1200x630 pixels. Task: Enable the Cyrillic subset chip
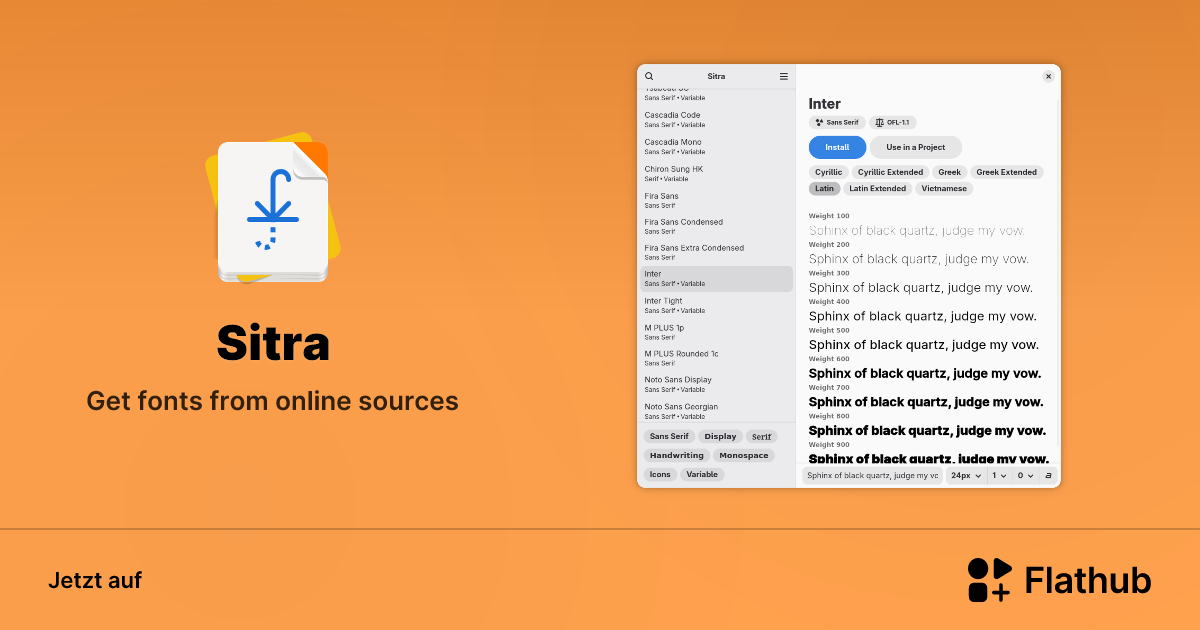pos(828,171)
